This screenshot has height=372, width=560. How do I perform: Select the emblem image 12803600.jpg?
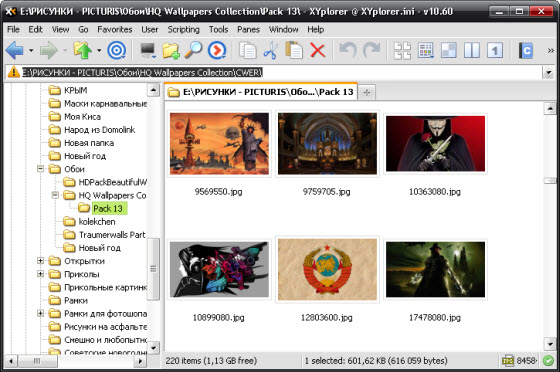(327, 270)
